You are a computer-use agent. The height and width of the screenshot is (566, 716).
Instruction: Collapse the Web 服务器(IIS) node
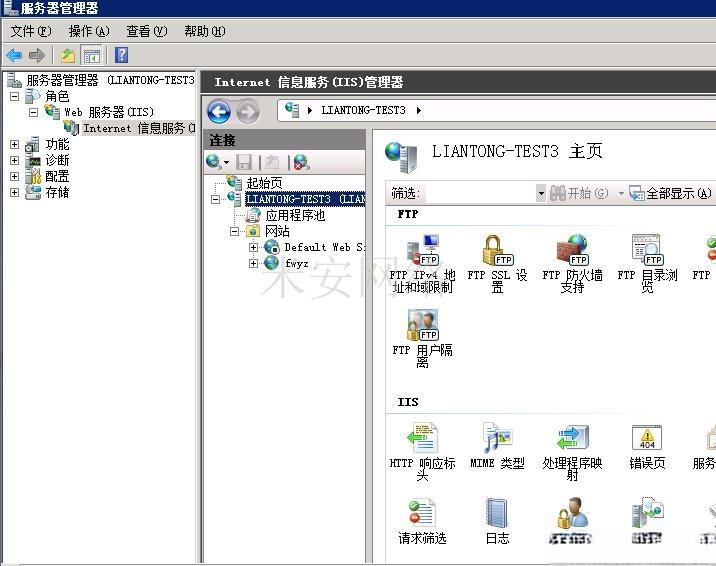[33, 112]
